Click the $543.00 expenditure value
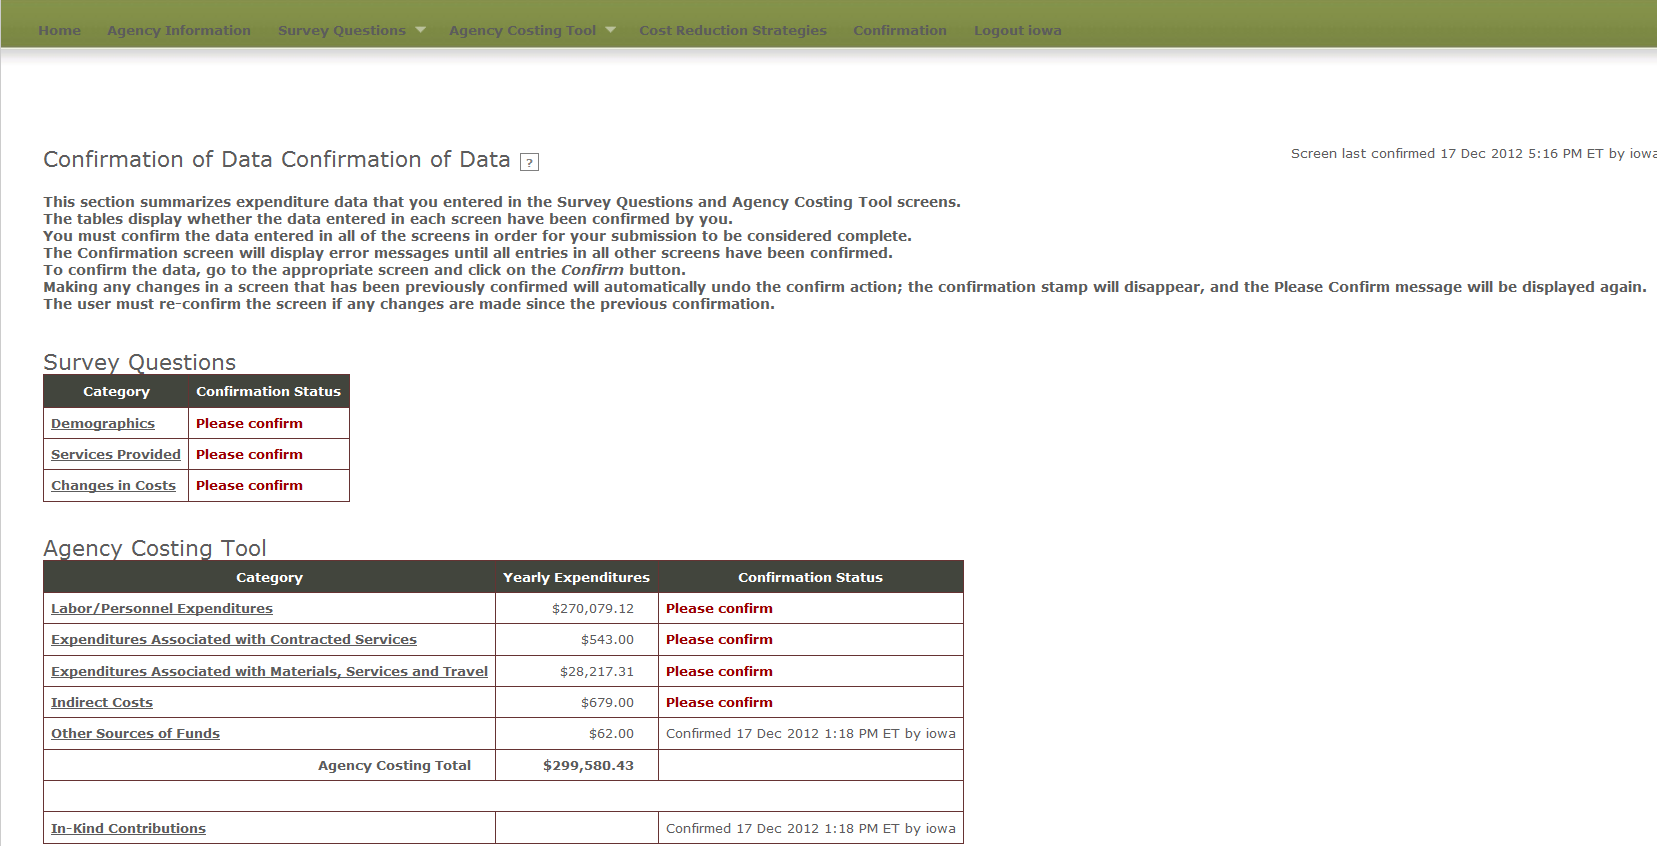The width and height of the screenshot is (1657, 846). (607, 639)
